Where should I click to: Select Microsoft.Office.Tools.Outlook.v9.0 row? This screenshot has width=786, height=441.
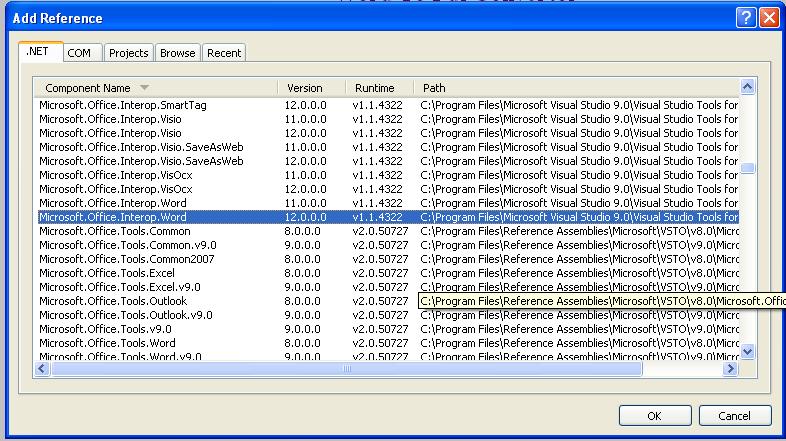click(x=387, y=315)
